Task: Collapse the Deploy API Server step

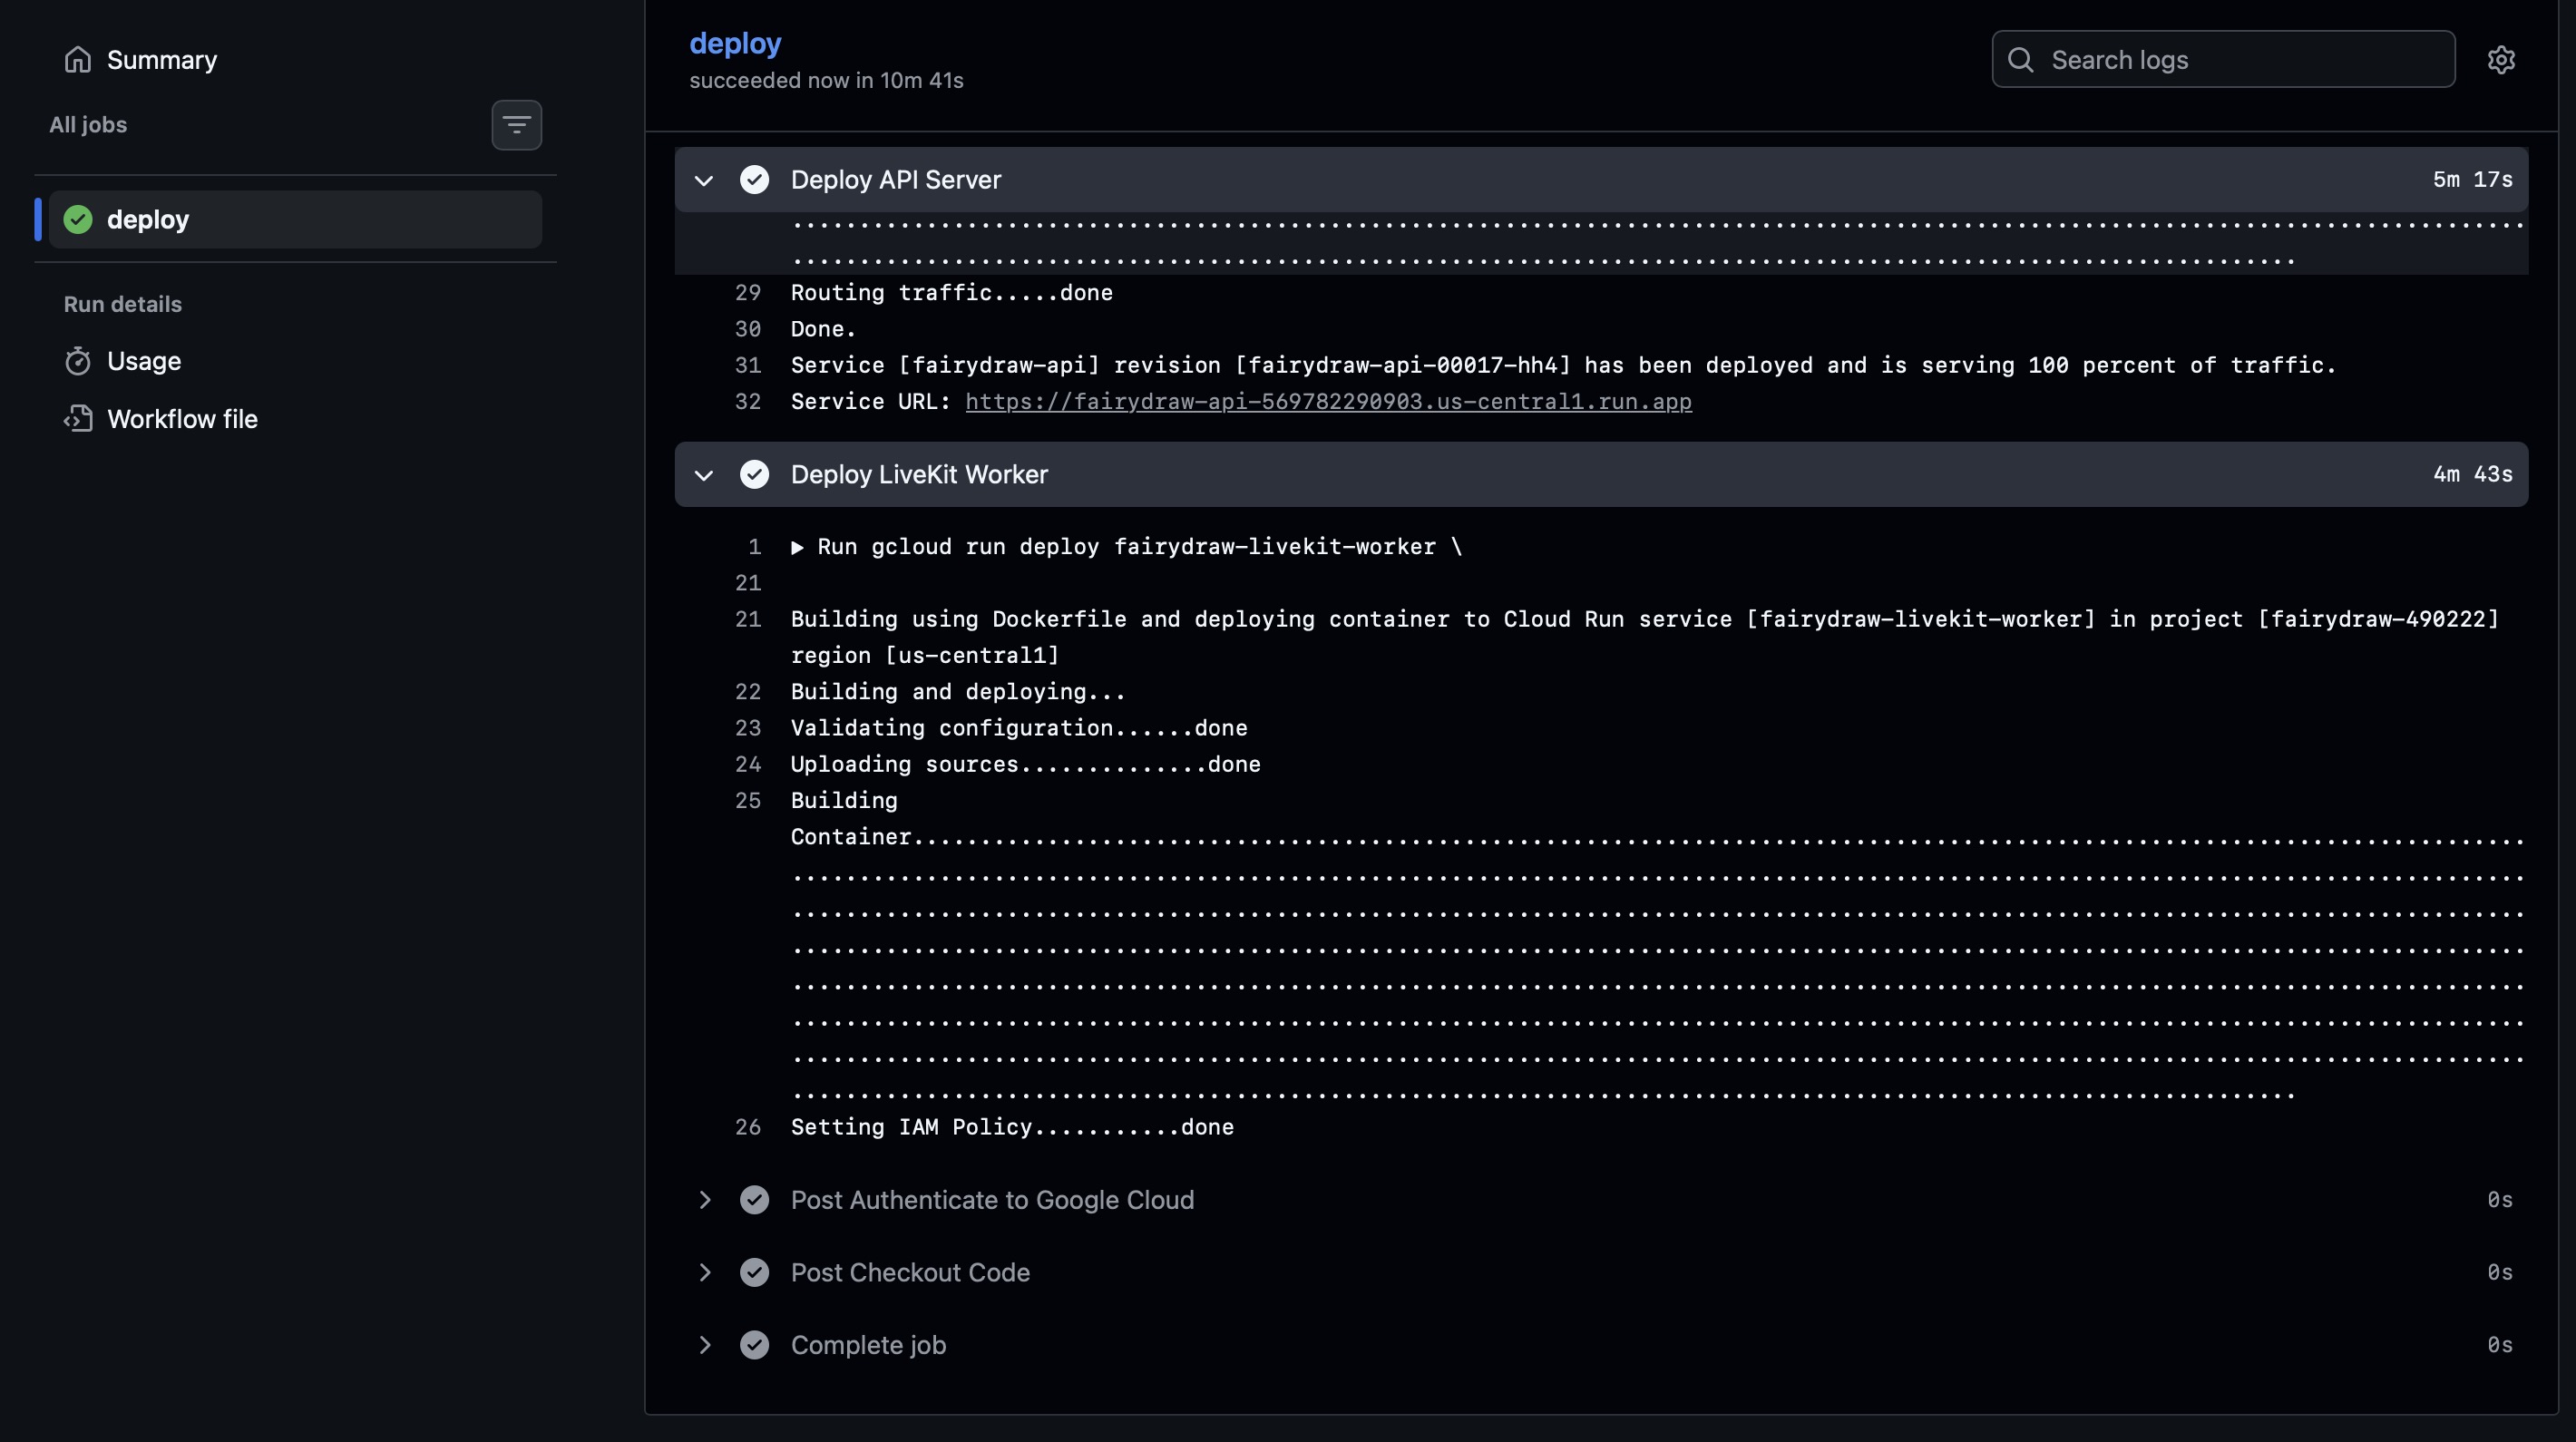Action: tap(704, 180)
